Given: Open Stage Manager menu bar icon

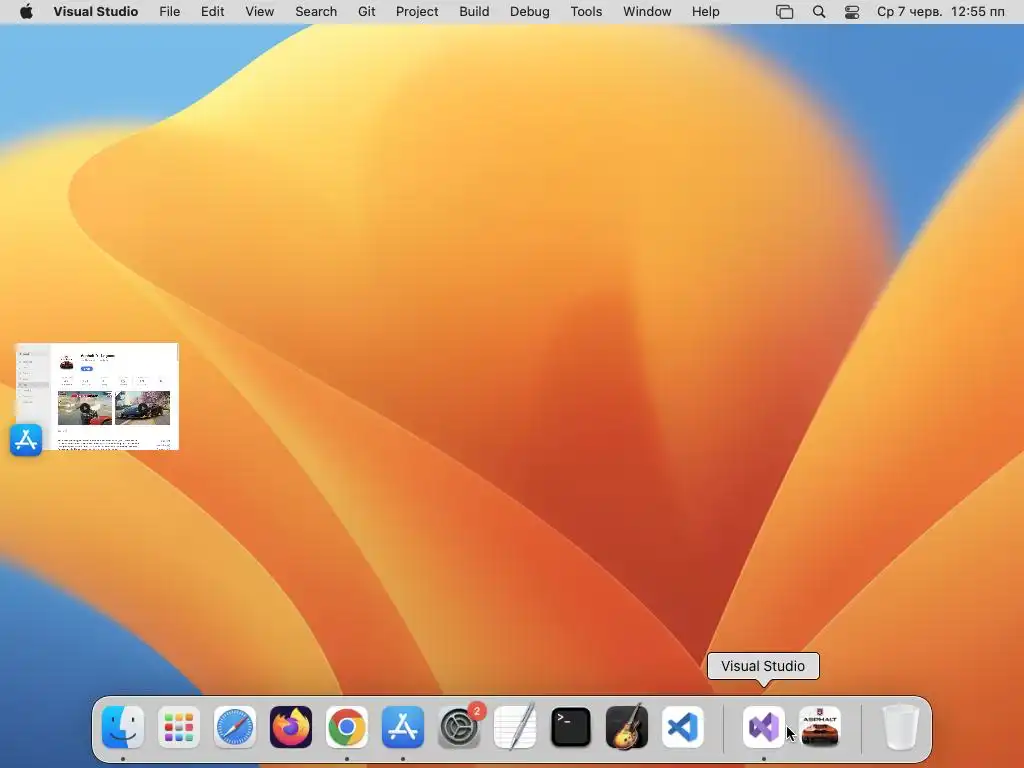Looking at the screenshot, I should (x=784, y=12).
